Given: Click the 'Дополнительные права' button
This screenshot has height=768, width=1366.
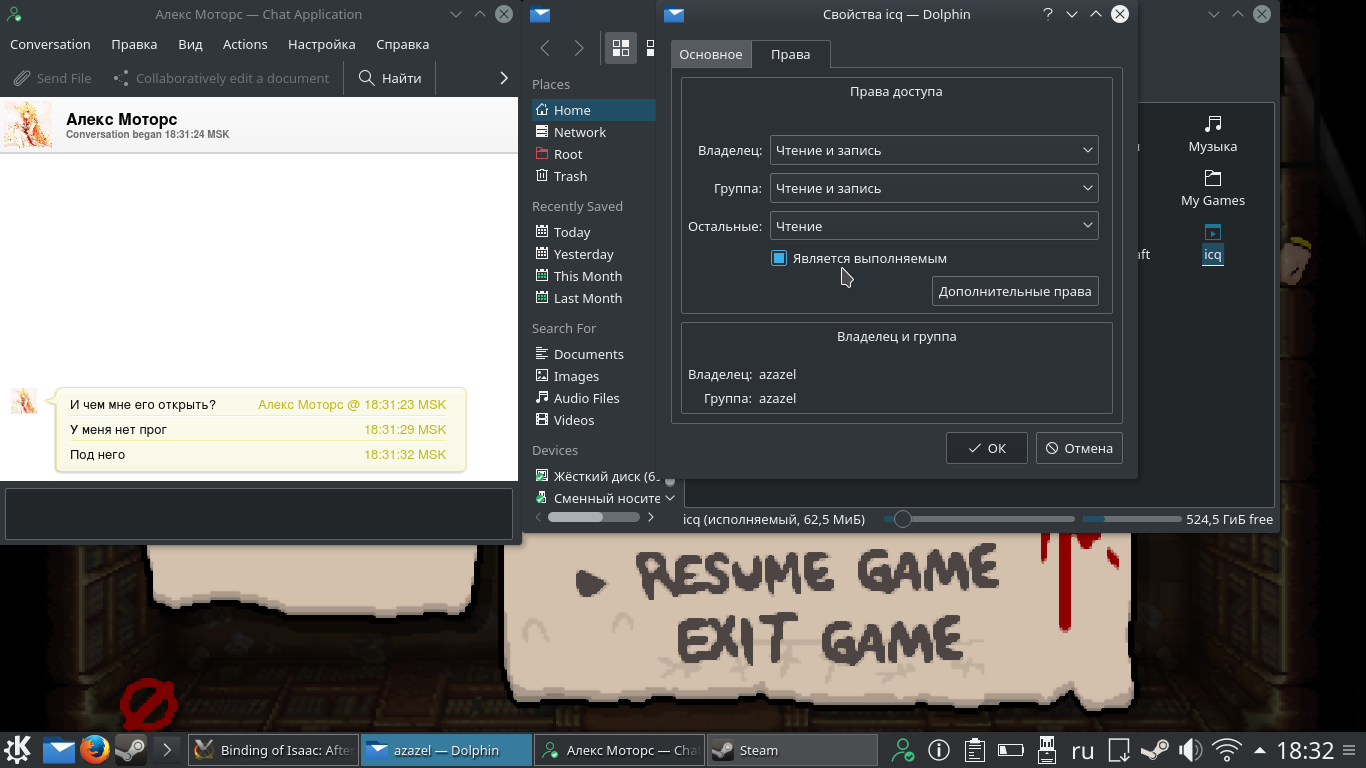Looking at the screenshot, I should pos(1015,291).
